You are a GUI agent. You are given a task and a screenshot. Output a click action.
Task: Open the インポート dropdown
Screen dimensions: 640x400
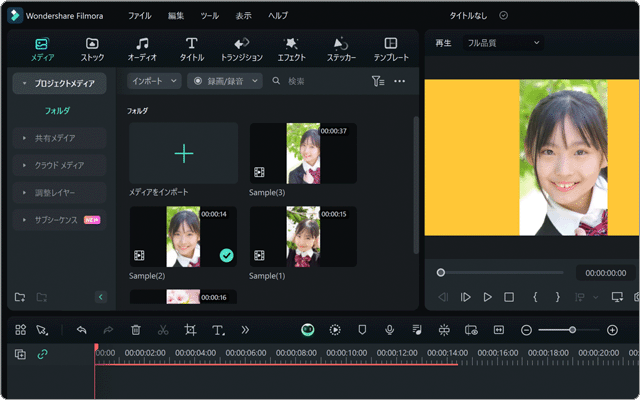pyautogui.click(x=154, y=81)
